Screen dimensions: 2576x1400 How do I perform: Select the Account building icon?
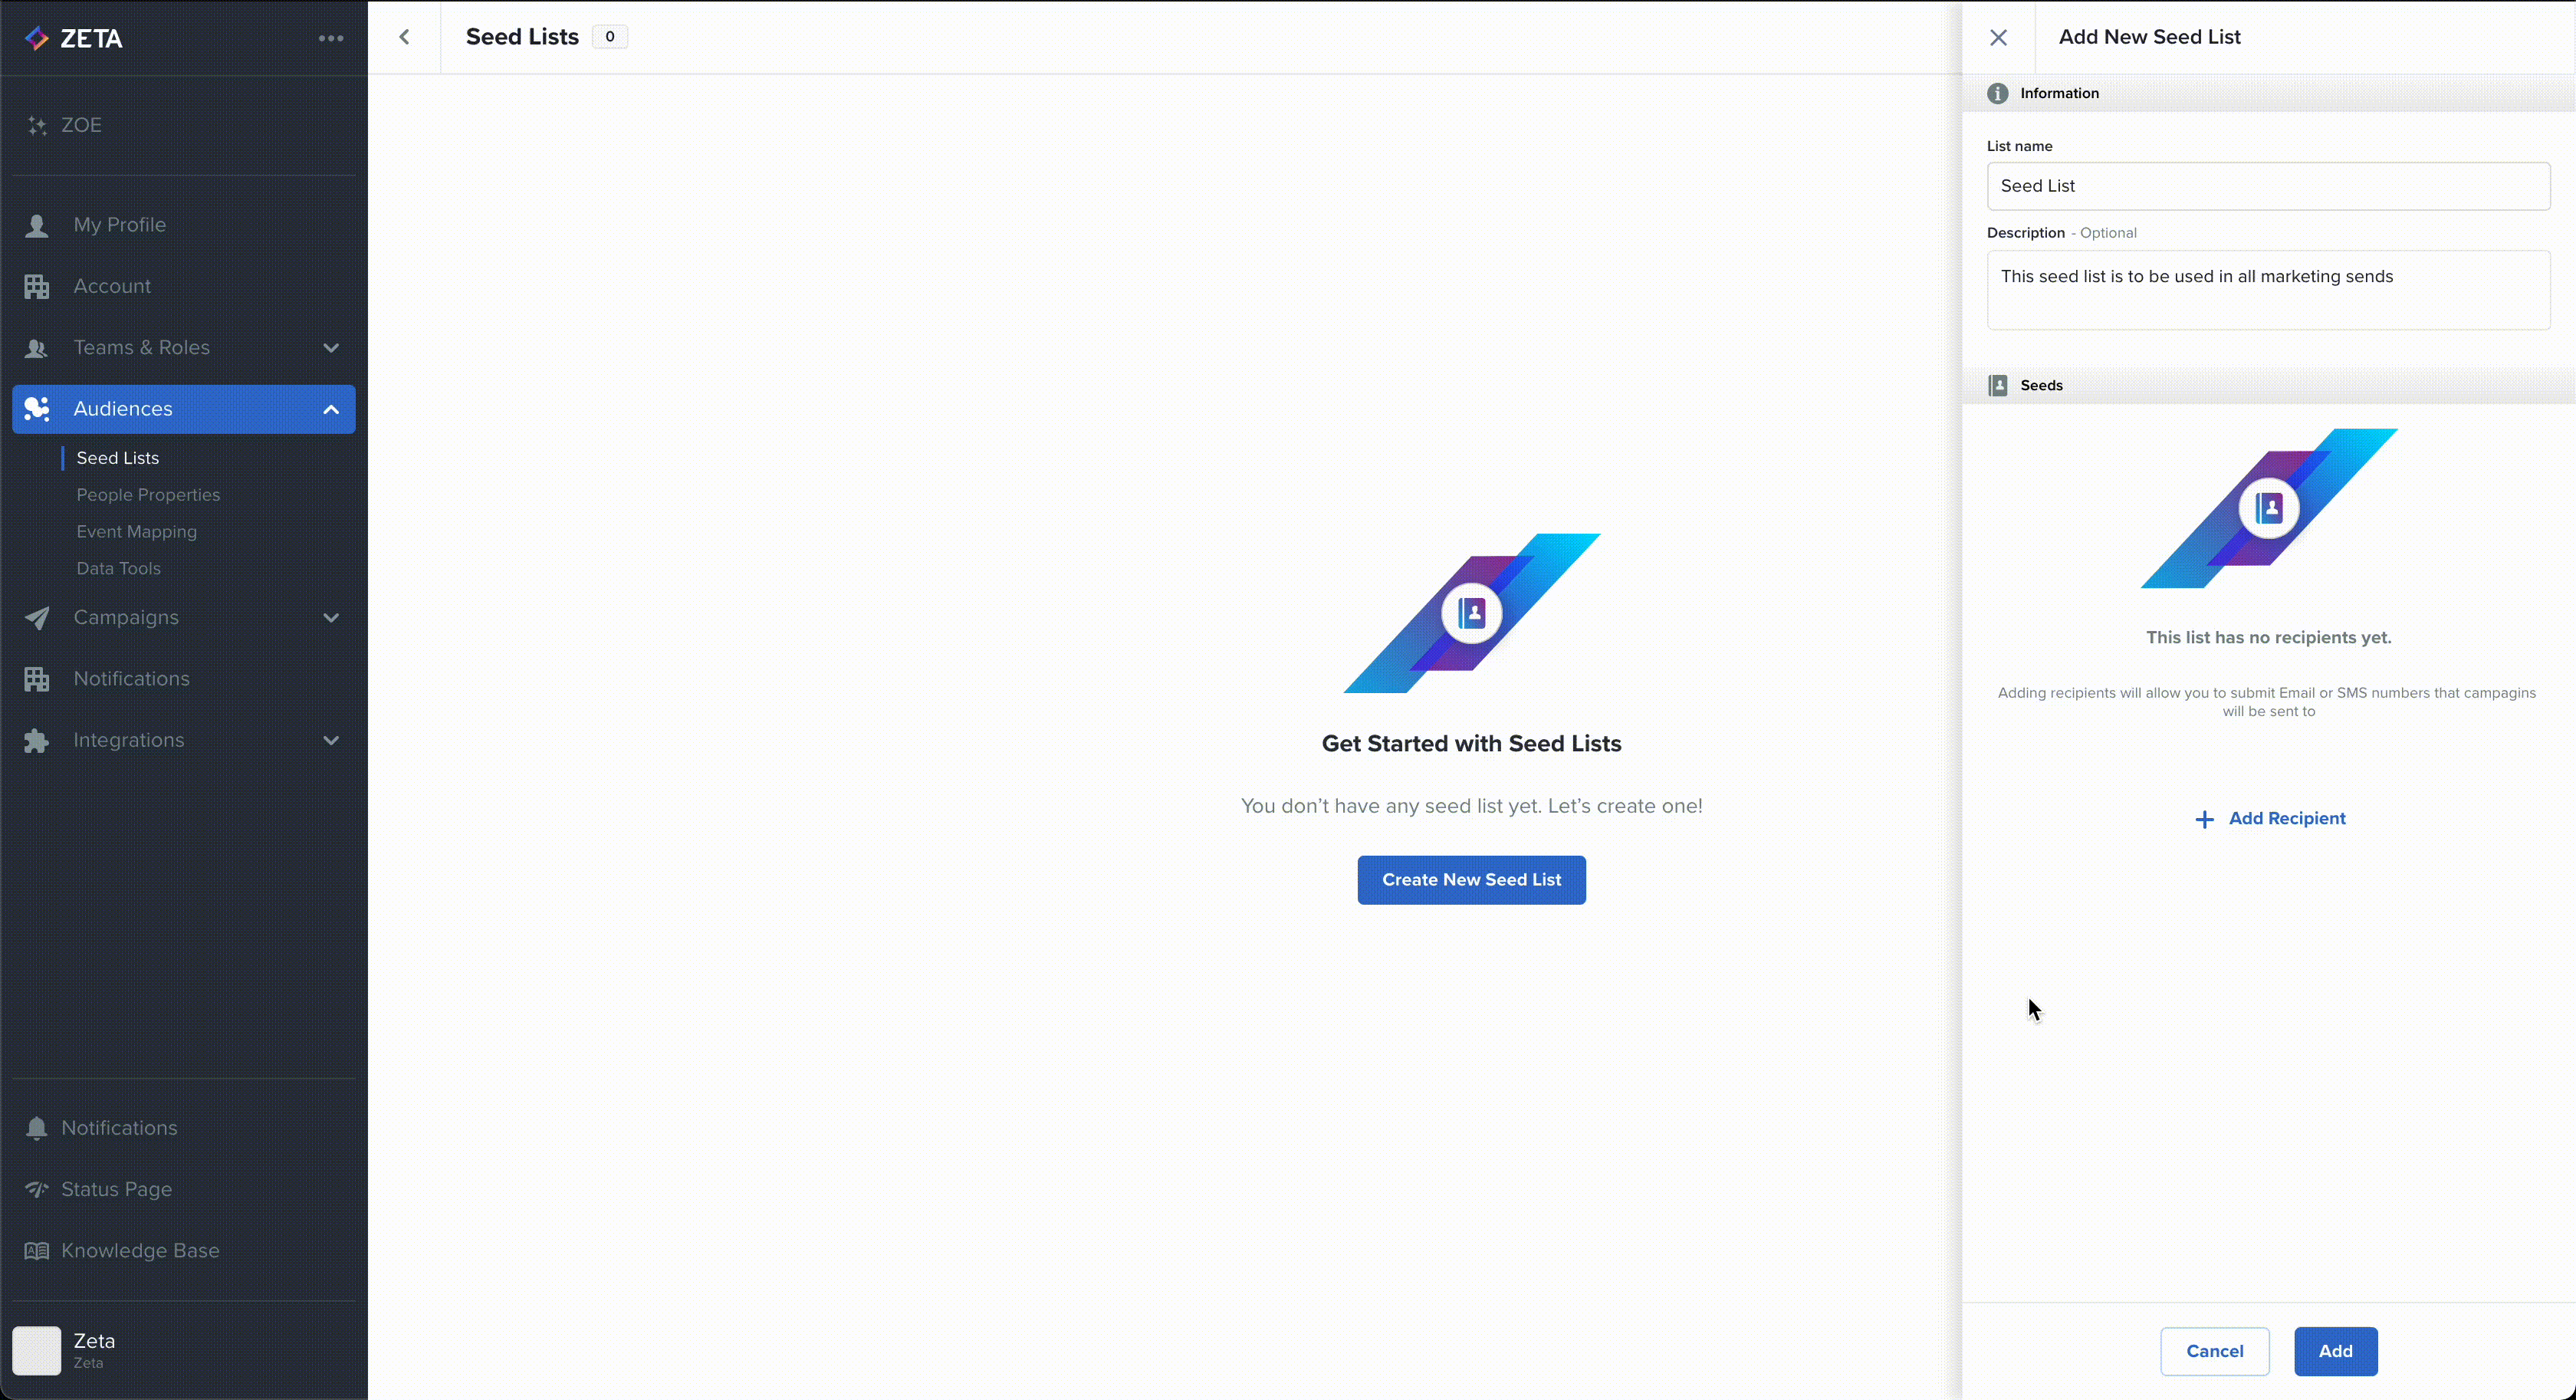click(37, 287)
